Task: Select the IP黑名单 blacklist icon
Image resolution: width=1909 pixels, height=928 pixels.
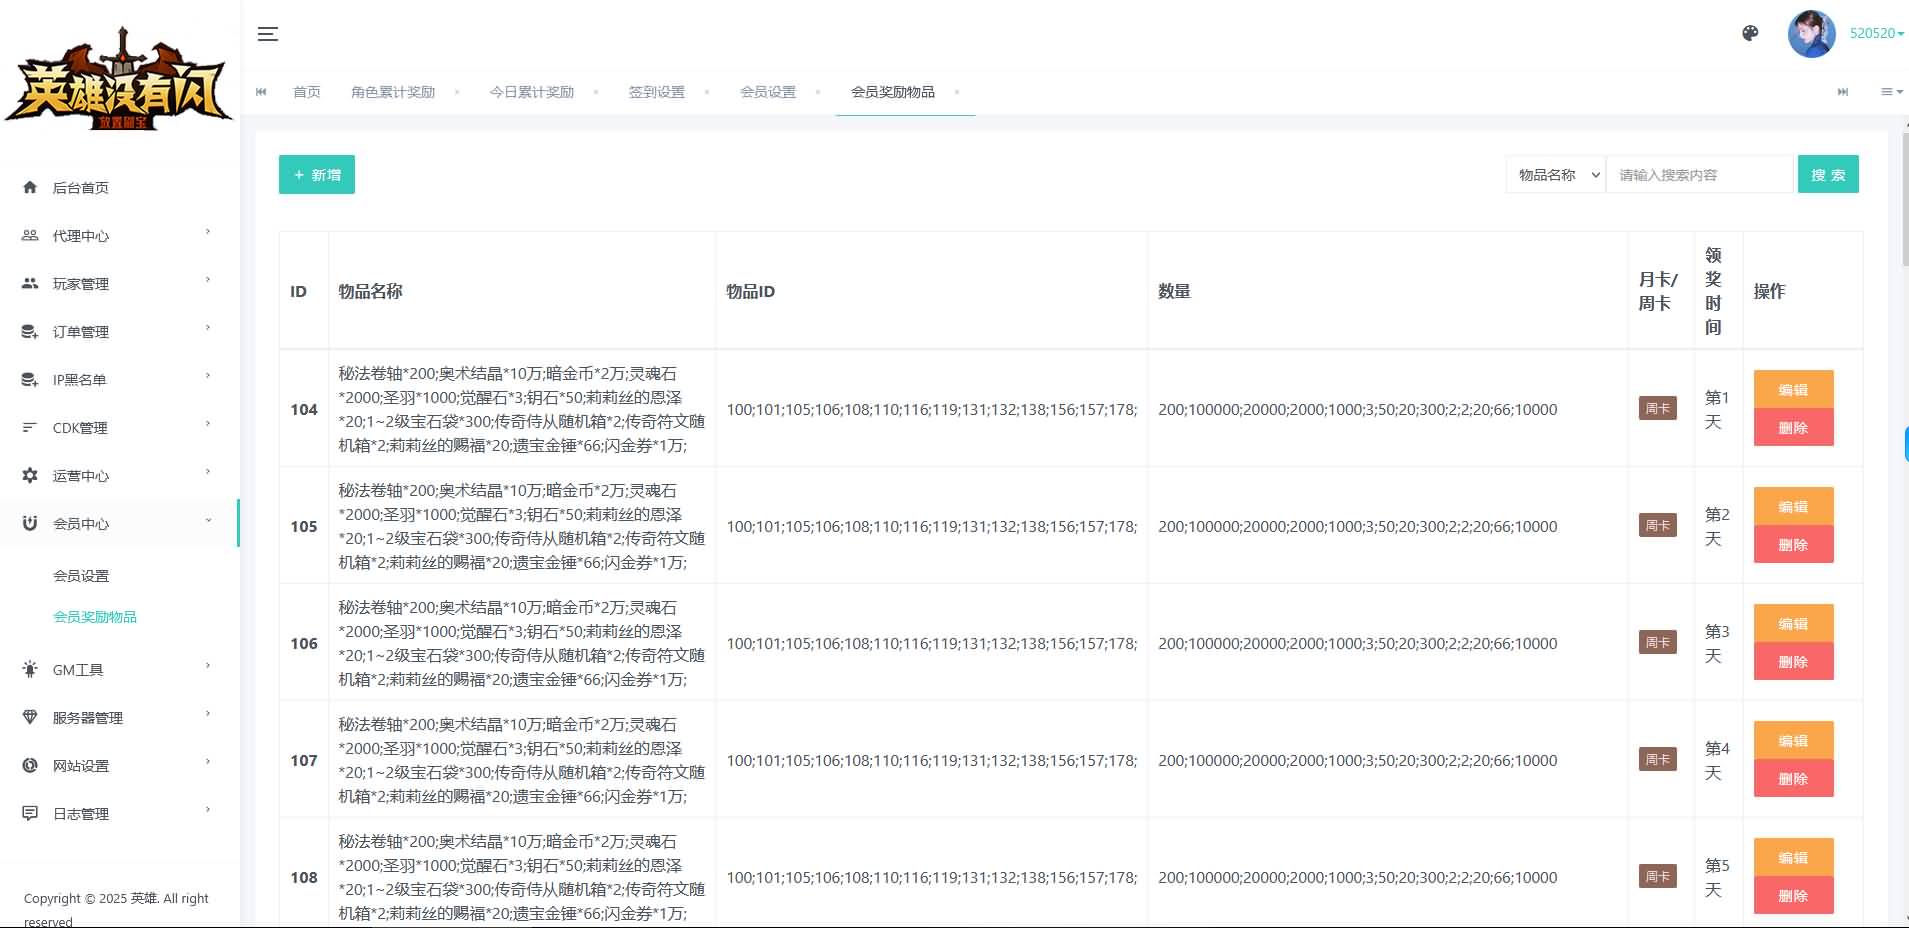Action: click(x=30, y=379)
